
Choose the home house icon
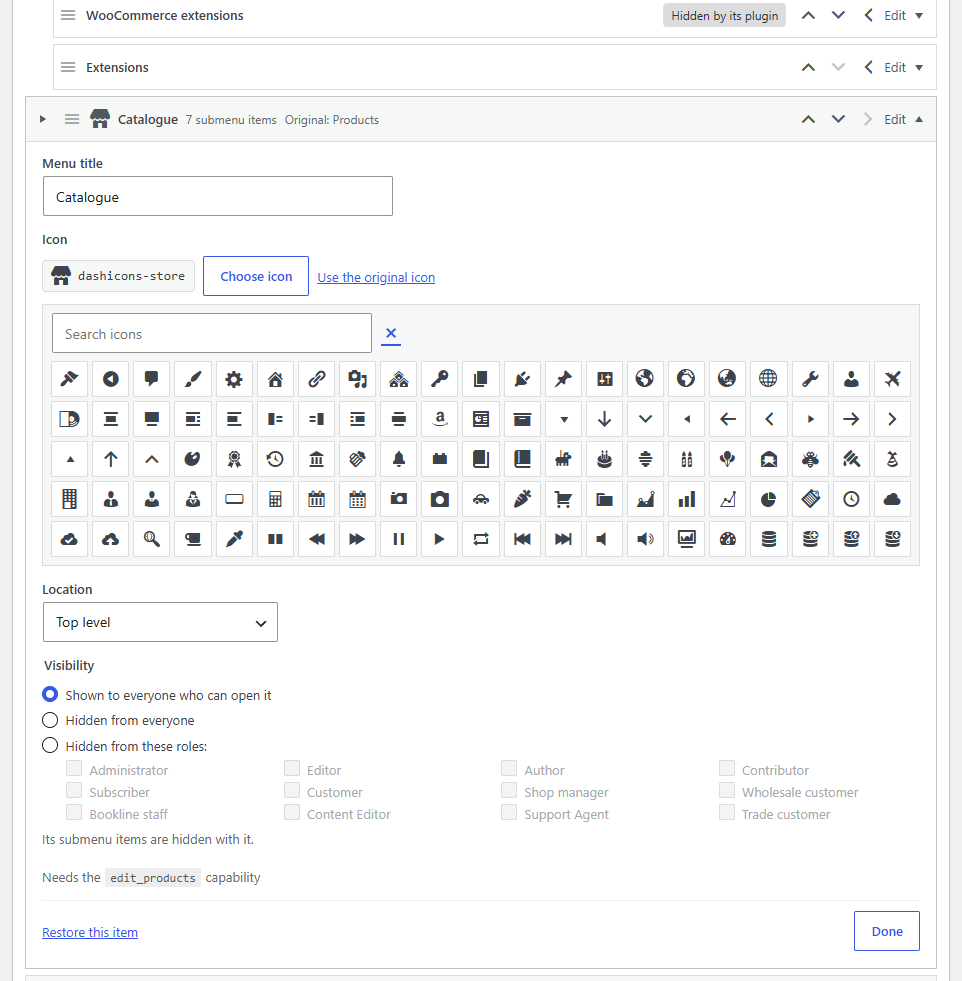click(x=275, y=379)
